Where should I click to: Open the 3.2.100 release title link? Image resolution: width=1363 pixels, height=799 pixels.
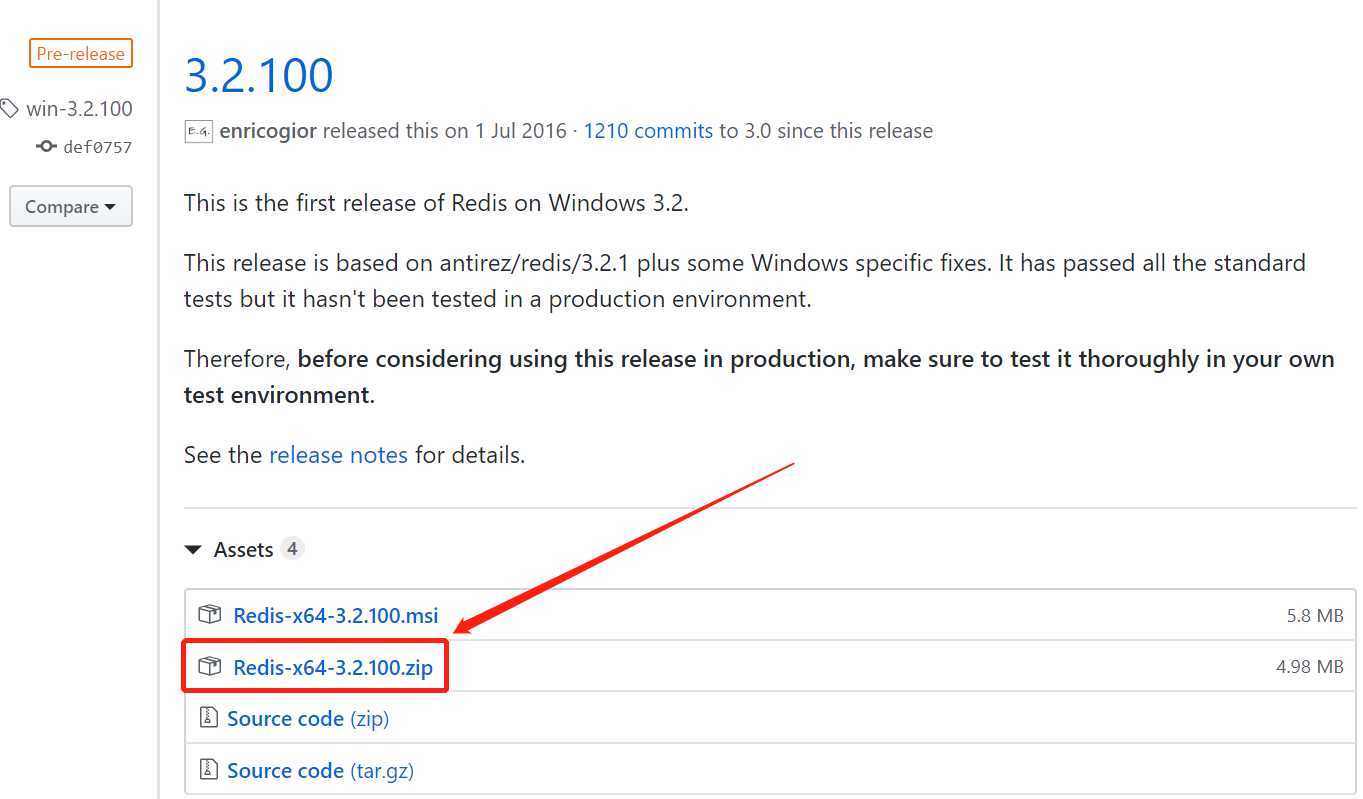point(259,76)
